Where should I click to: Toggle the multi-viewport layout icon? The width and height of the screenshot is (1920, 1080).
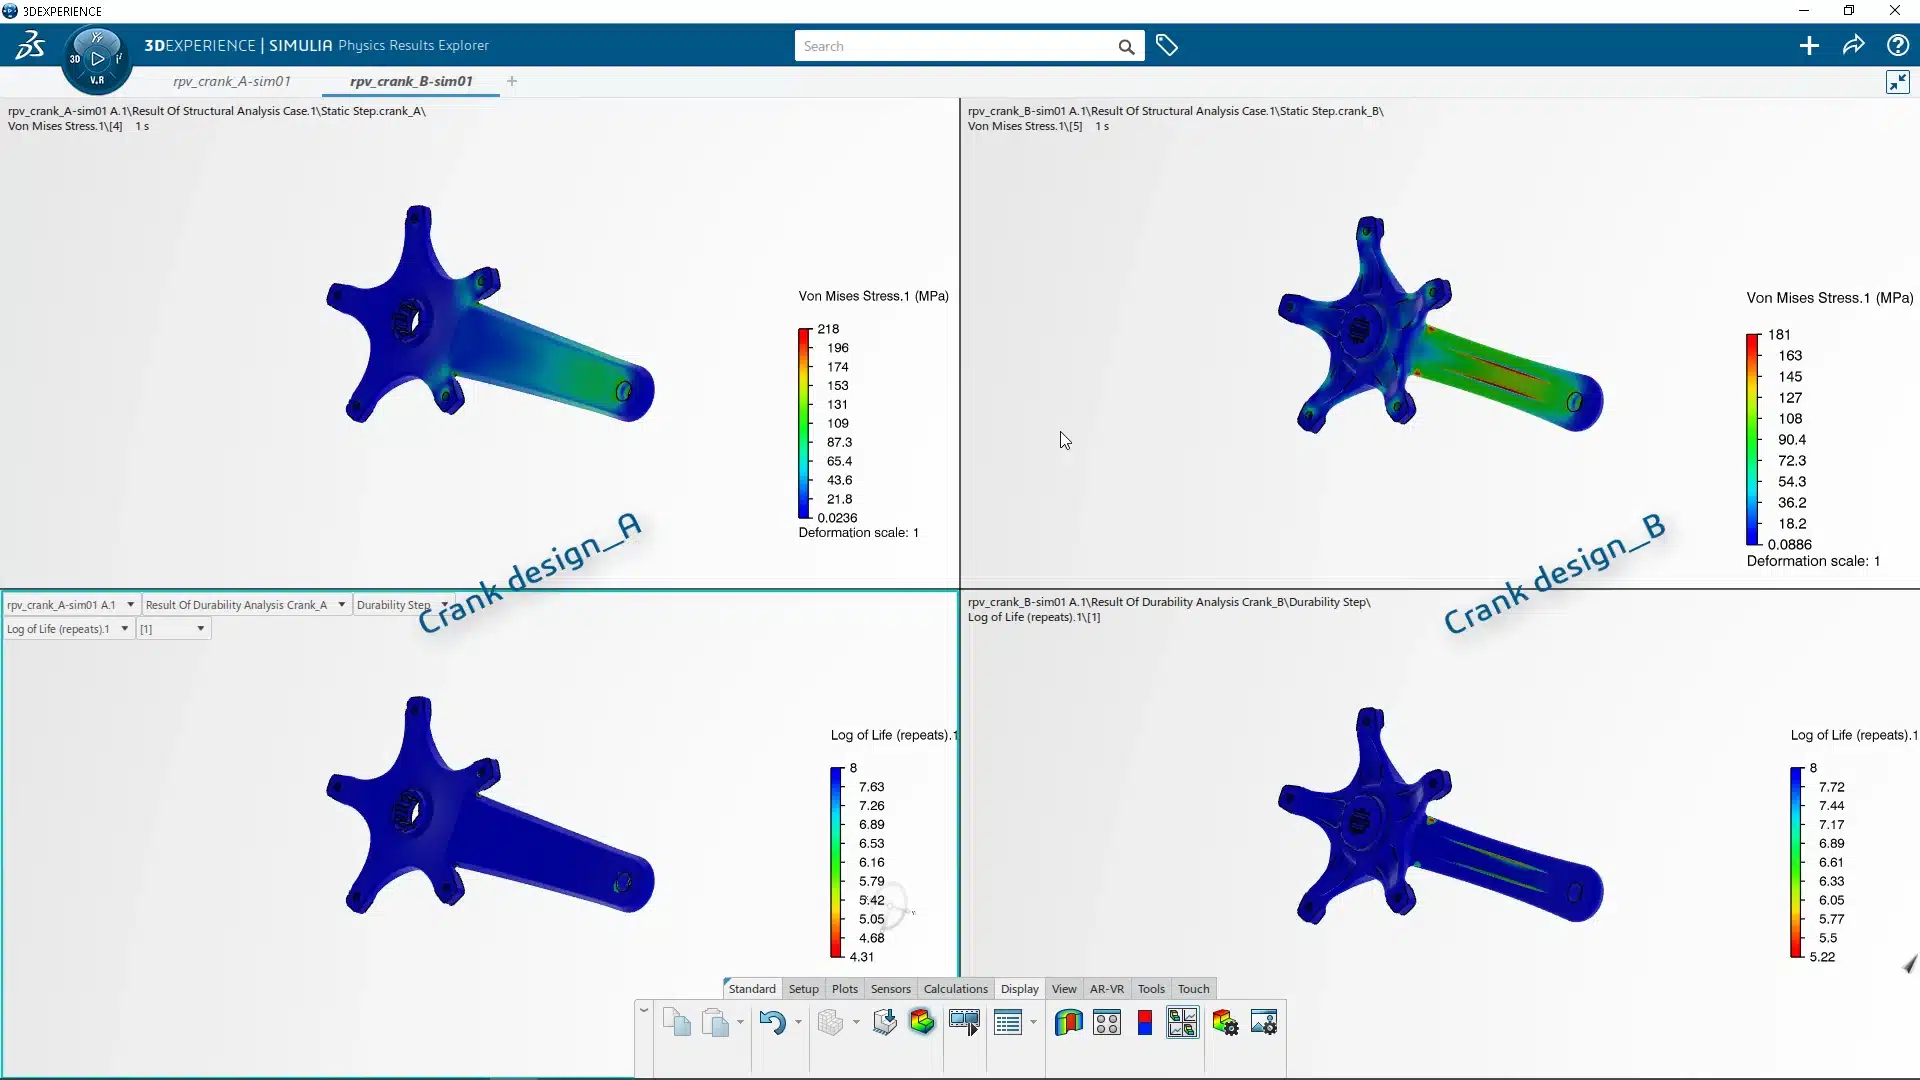[1183, 1021]
